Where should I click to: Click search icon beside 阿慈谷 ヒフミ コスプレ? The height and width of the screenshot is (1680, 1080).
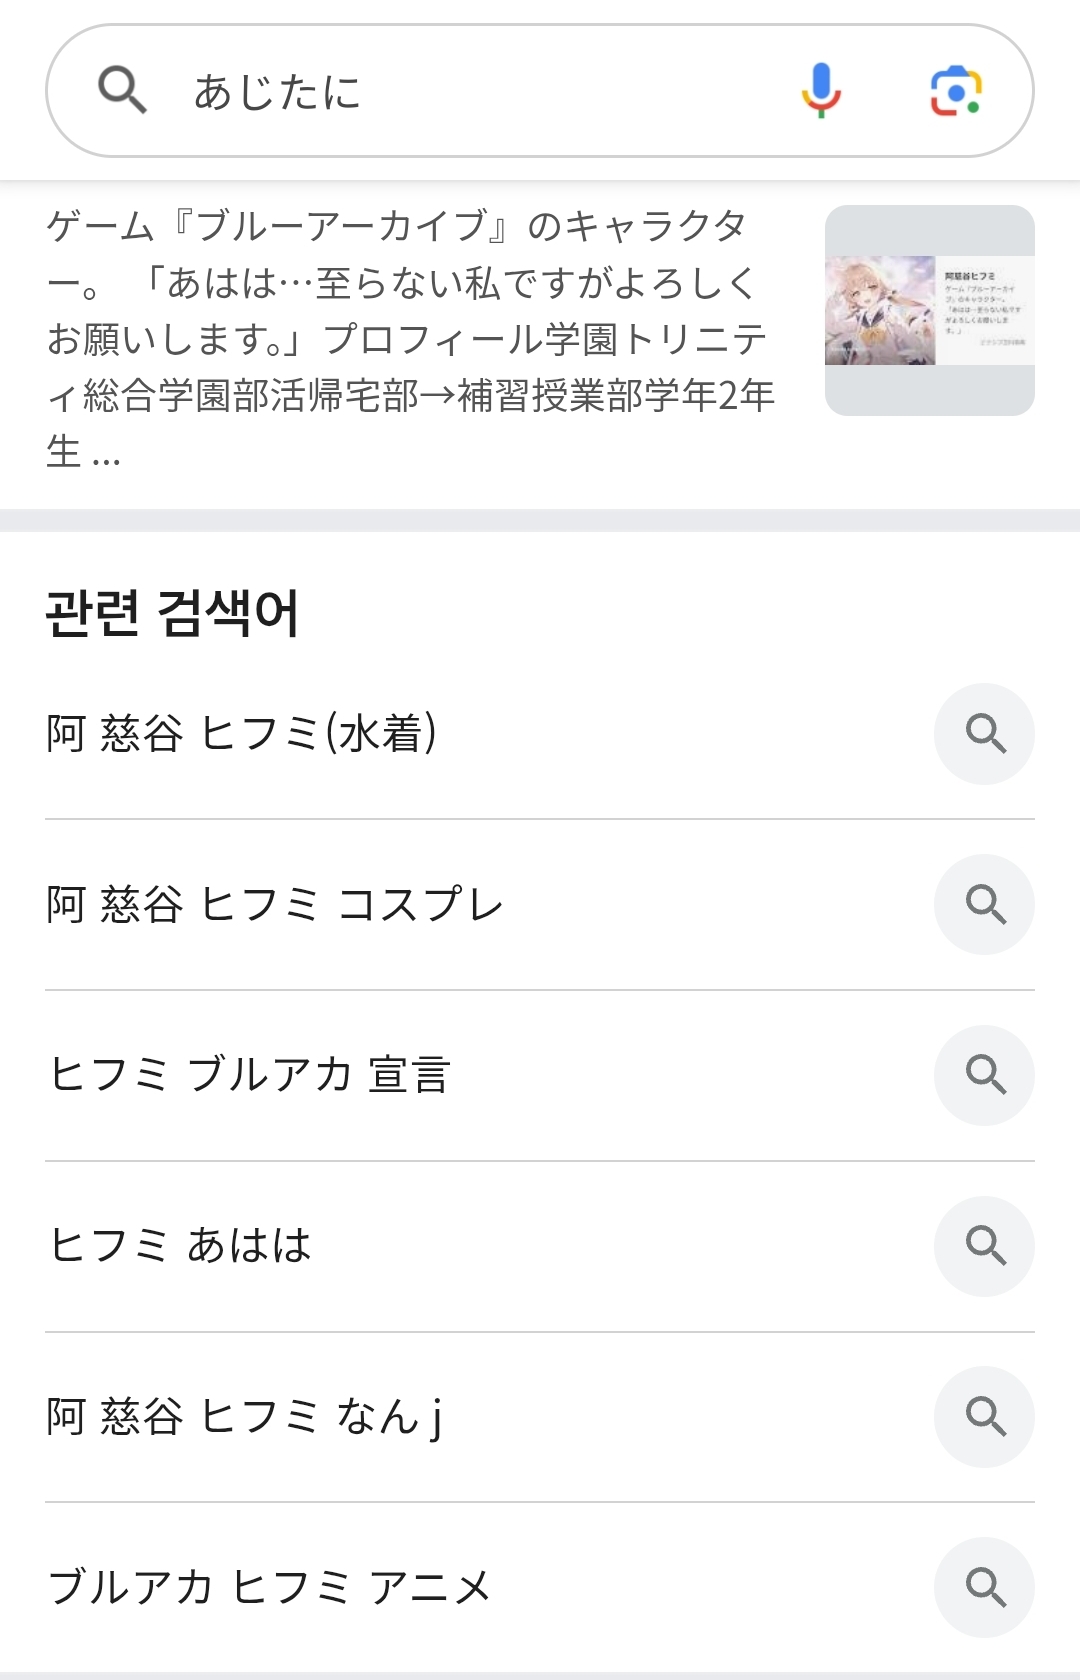coord(984,905)
